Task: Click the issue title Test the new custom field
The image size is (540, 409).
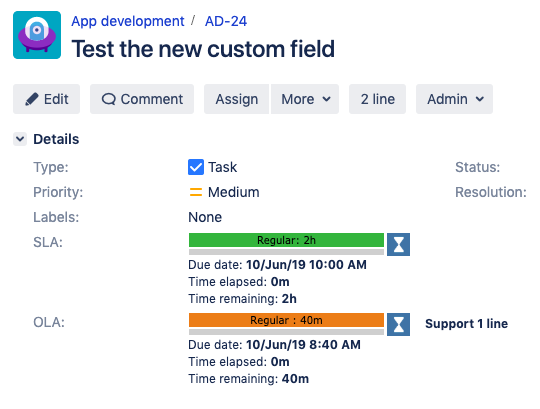Action: tap(203, 49)
